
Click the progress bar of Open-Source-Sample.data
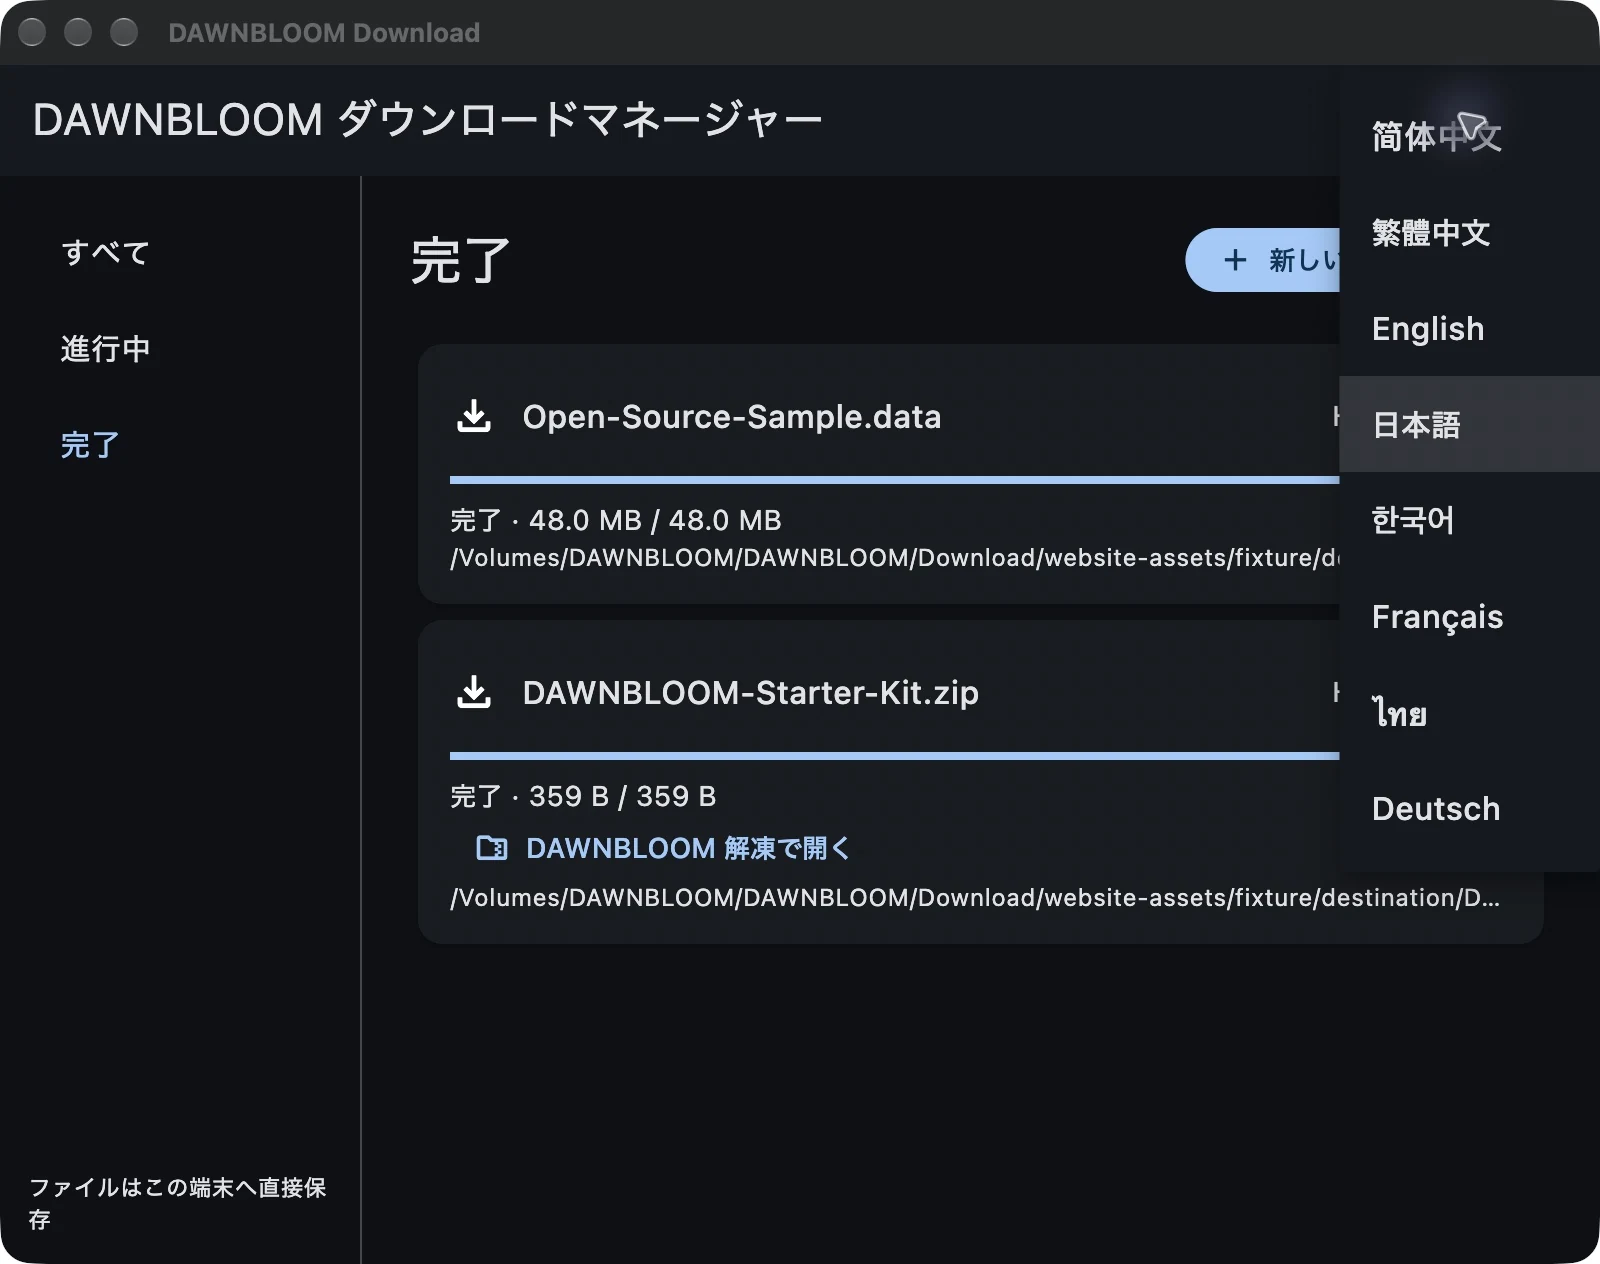[894, 480]
